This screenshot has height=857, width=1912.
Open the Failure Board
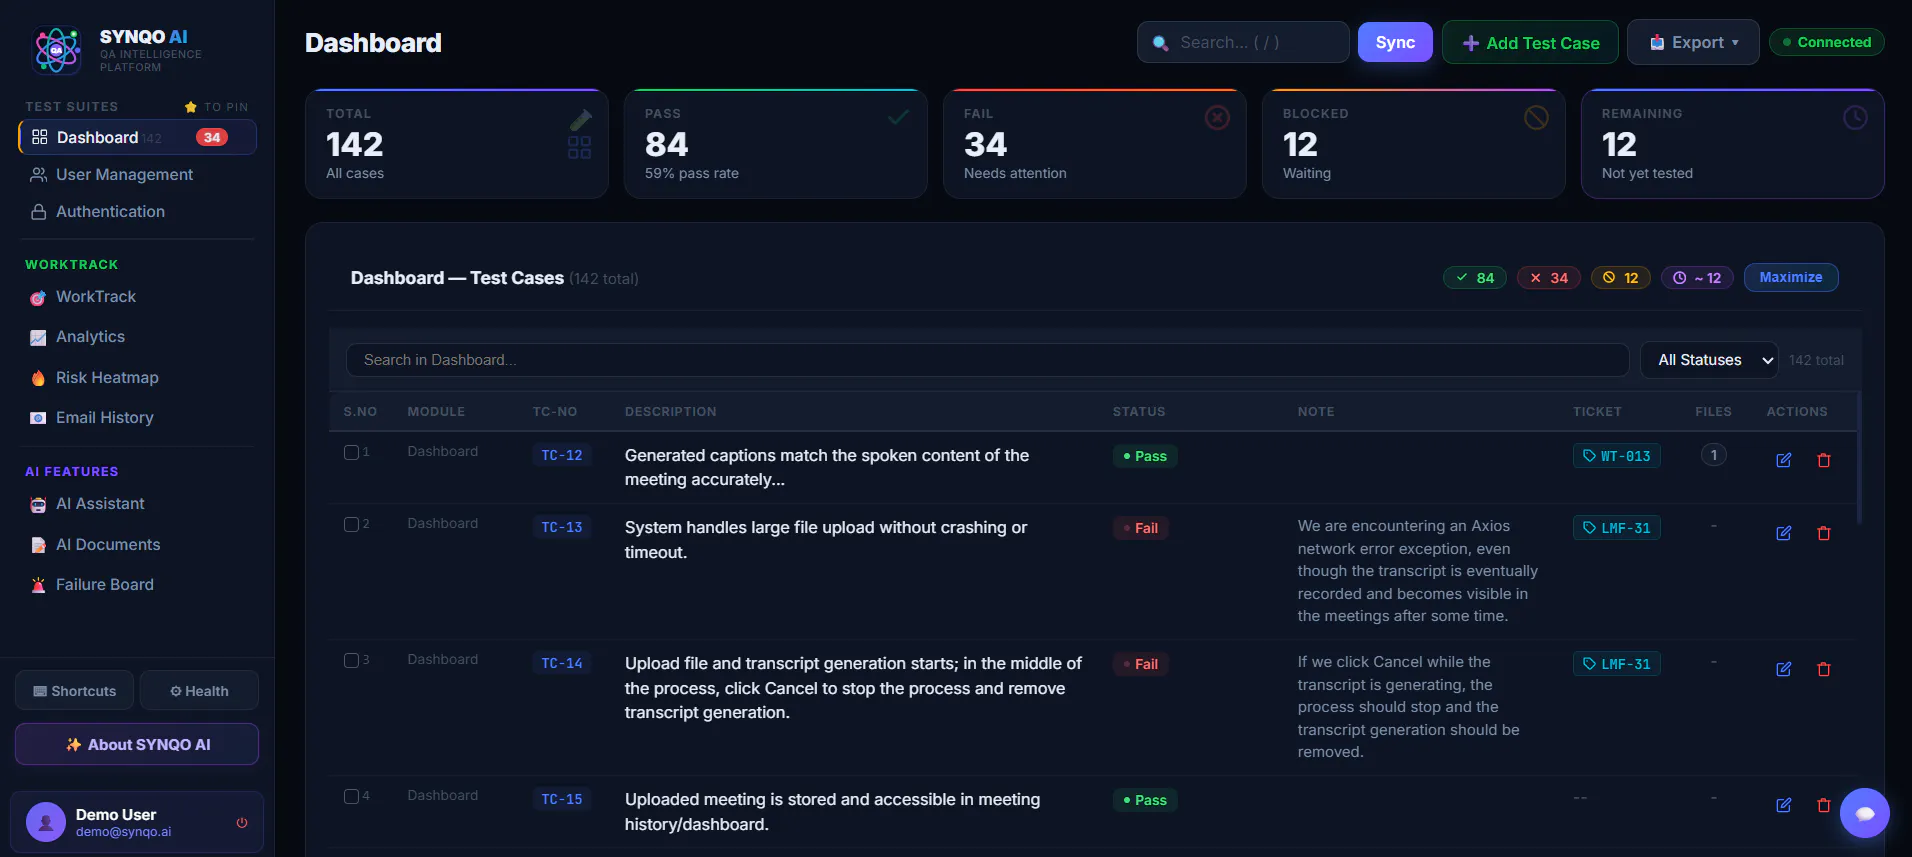pyautogui.click(x=104, y=585)
